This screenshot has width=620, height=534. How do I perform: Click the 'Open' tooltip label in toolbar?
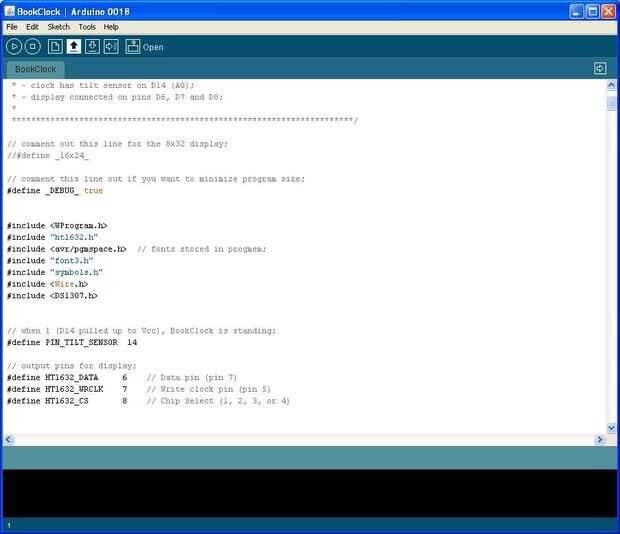click(153, 47)
